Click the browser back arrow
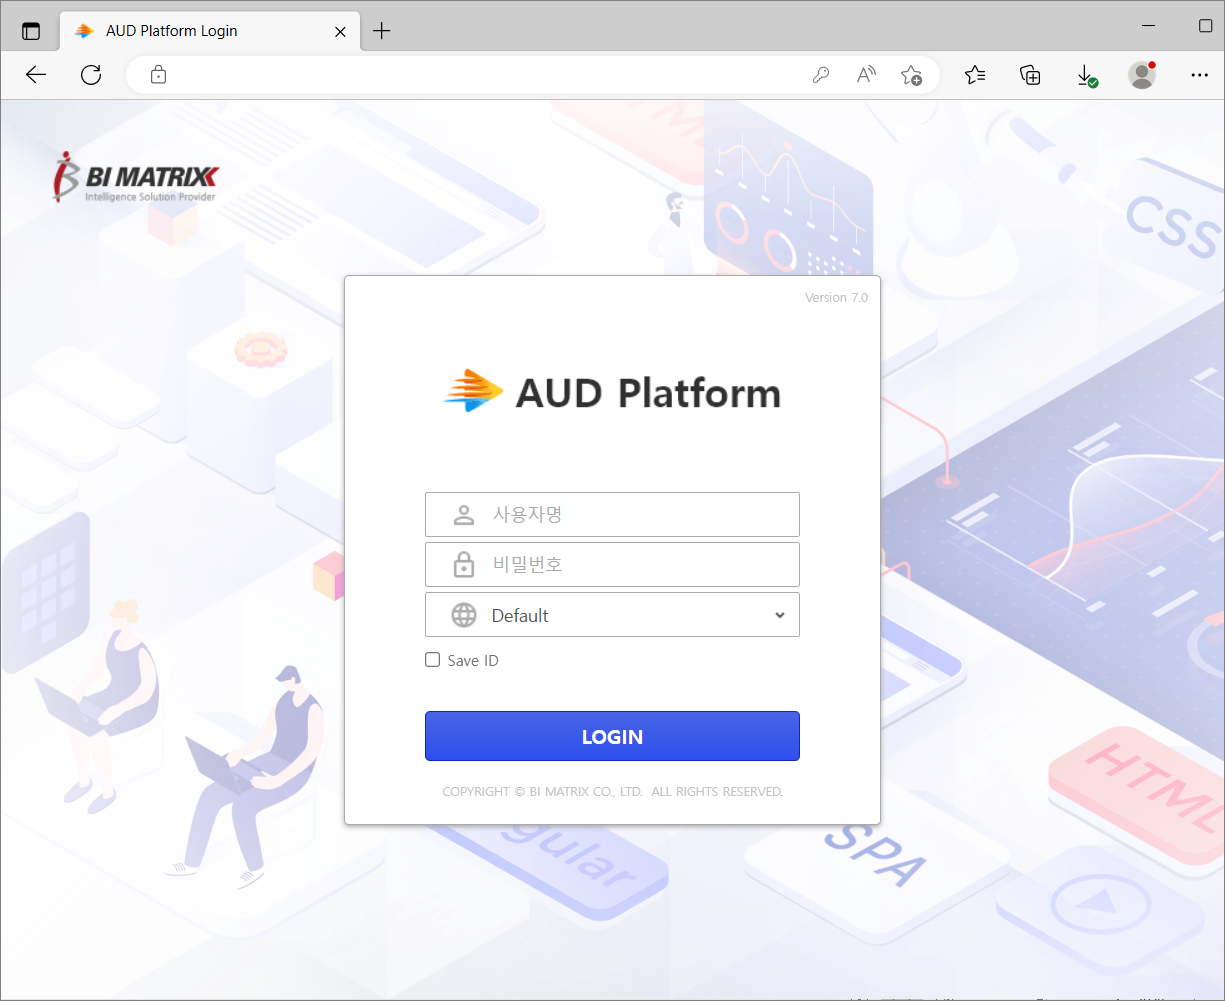This screenshot has width=1225, height=1001. (36, 75)
